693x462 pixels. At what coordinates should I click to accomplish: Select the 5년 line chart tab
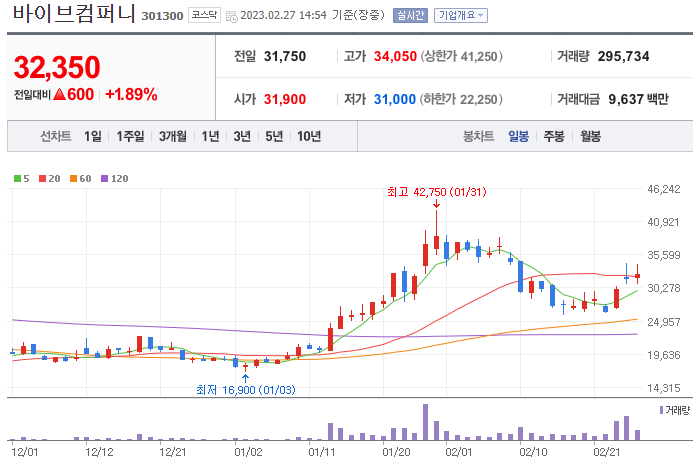tap(274, 136)
